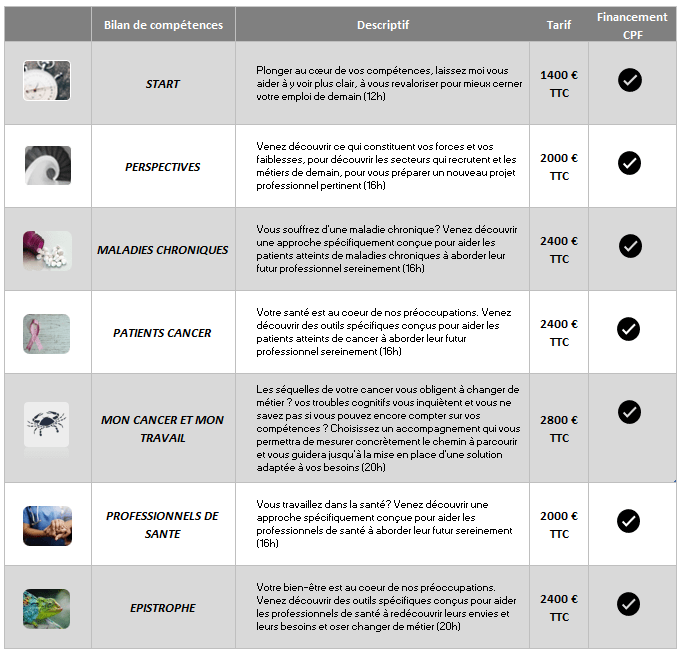Click the EPISTROPHE program name
Viewport: 682px width, 657px height.
click(163, 608)
